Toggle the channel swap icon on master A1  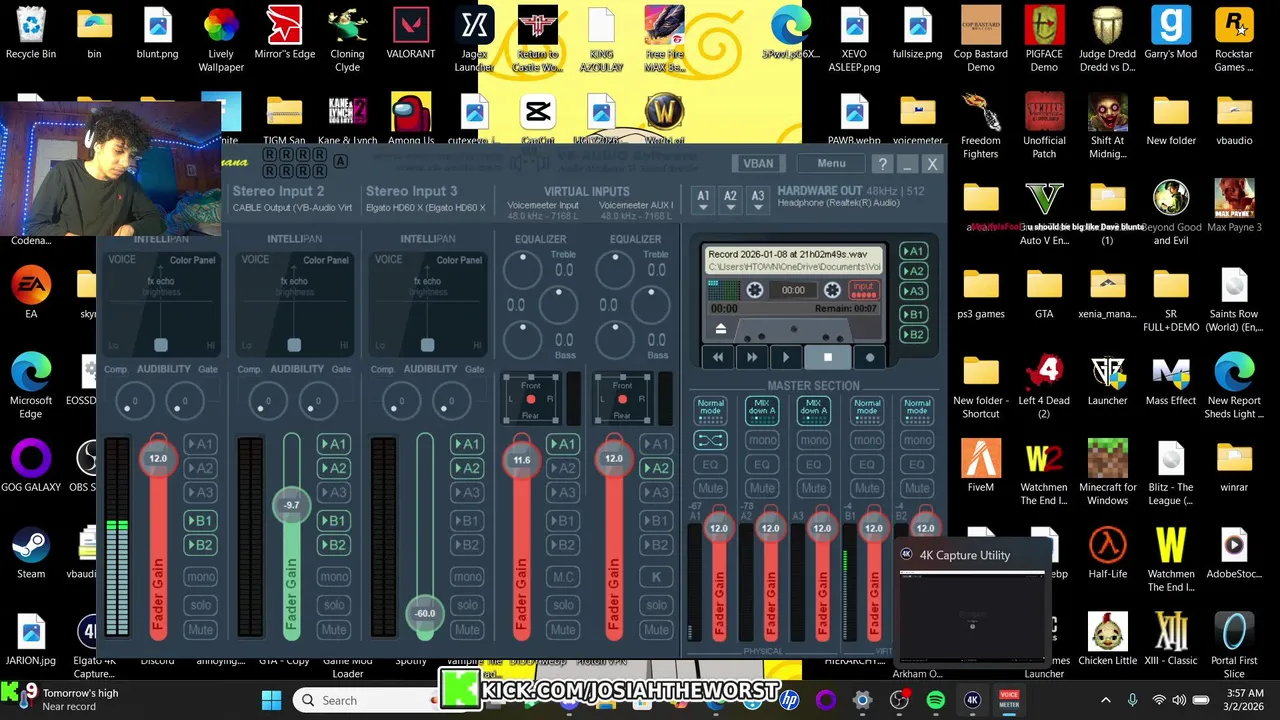point(710,440)
